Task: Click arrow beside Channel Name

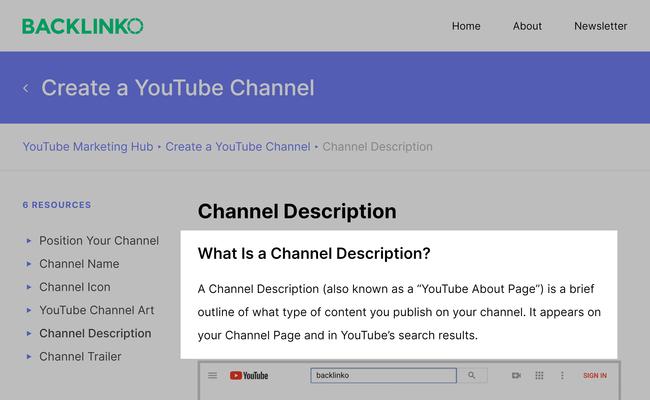Action: pos(29,264)
